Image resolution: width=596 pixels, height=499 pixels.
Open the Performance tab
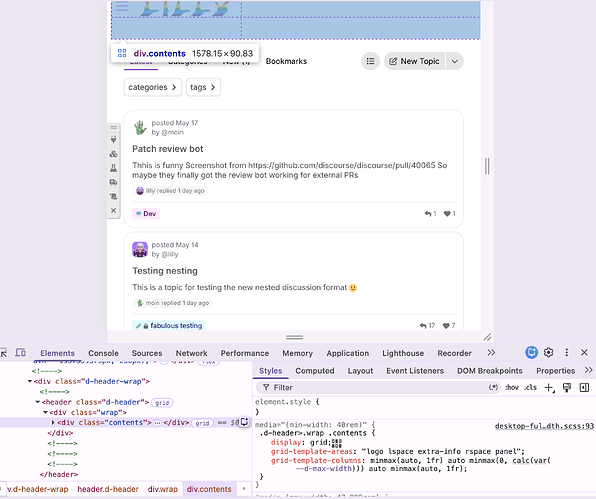click(245, 353)
